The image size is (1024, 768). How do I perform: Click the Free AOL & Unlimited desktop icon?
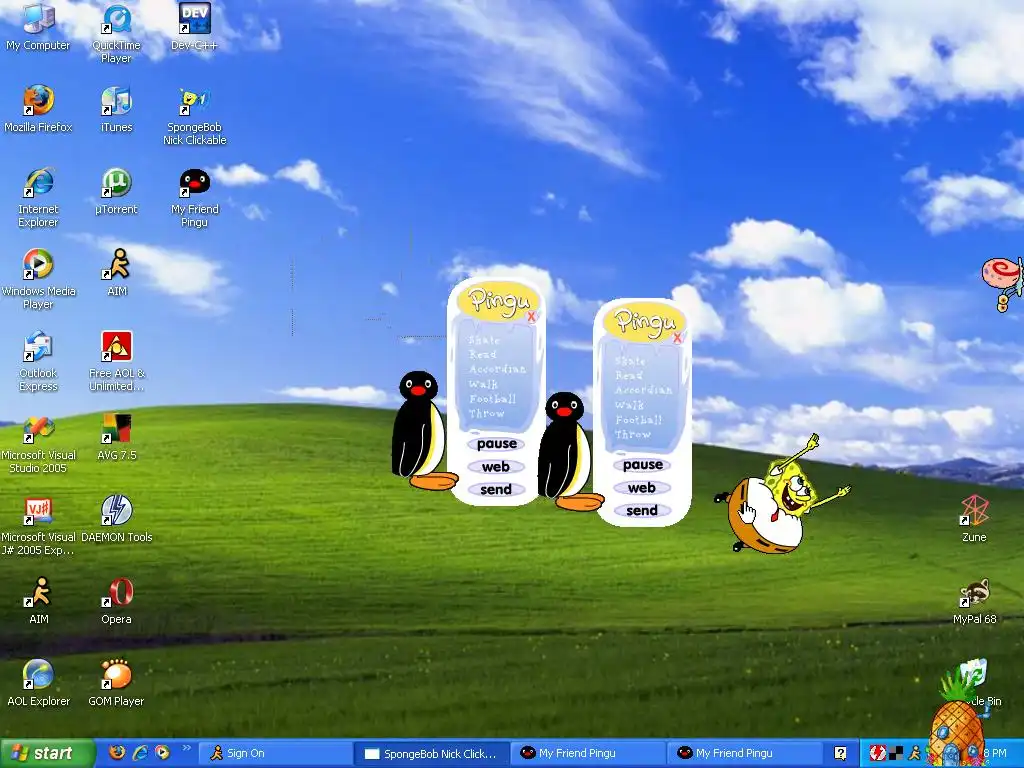[x=116, y=361]
